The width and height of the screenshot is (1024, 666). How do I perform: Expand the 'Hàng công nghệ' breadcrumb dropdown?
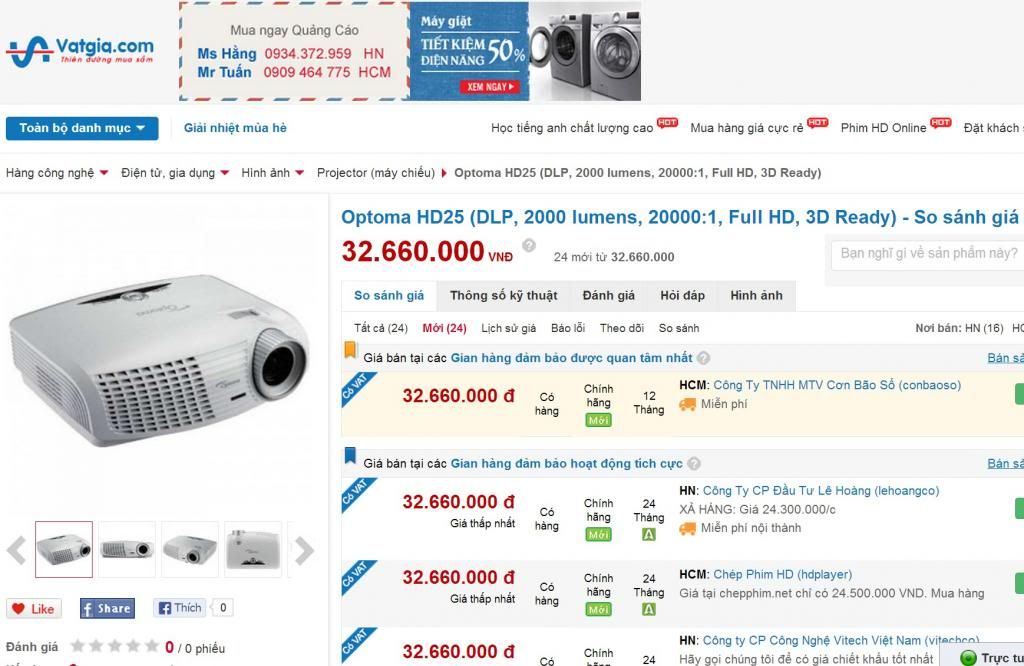pos(104,173)
